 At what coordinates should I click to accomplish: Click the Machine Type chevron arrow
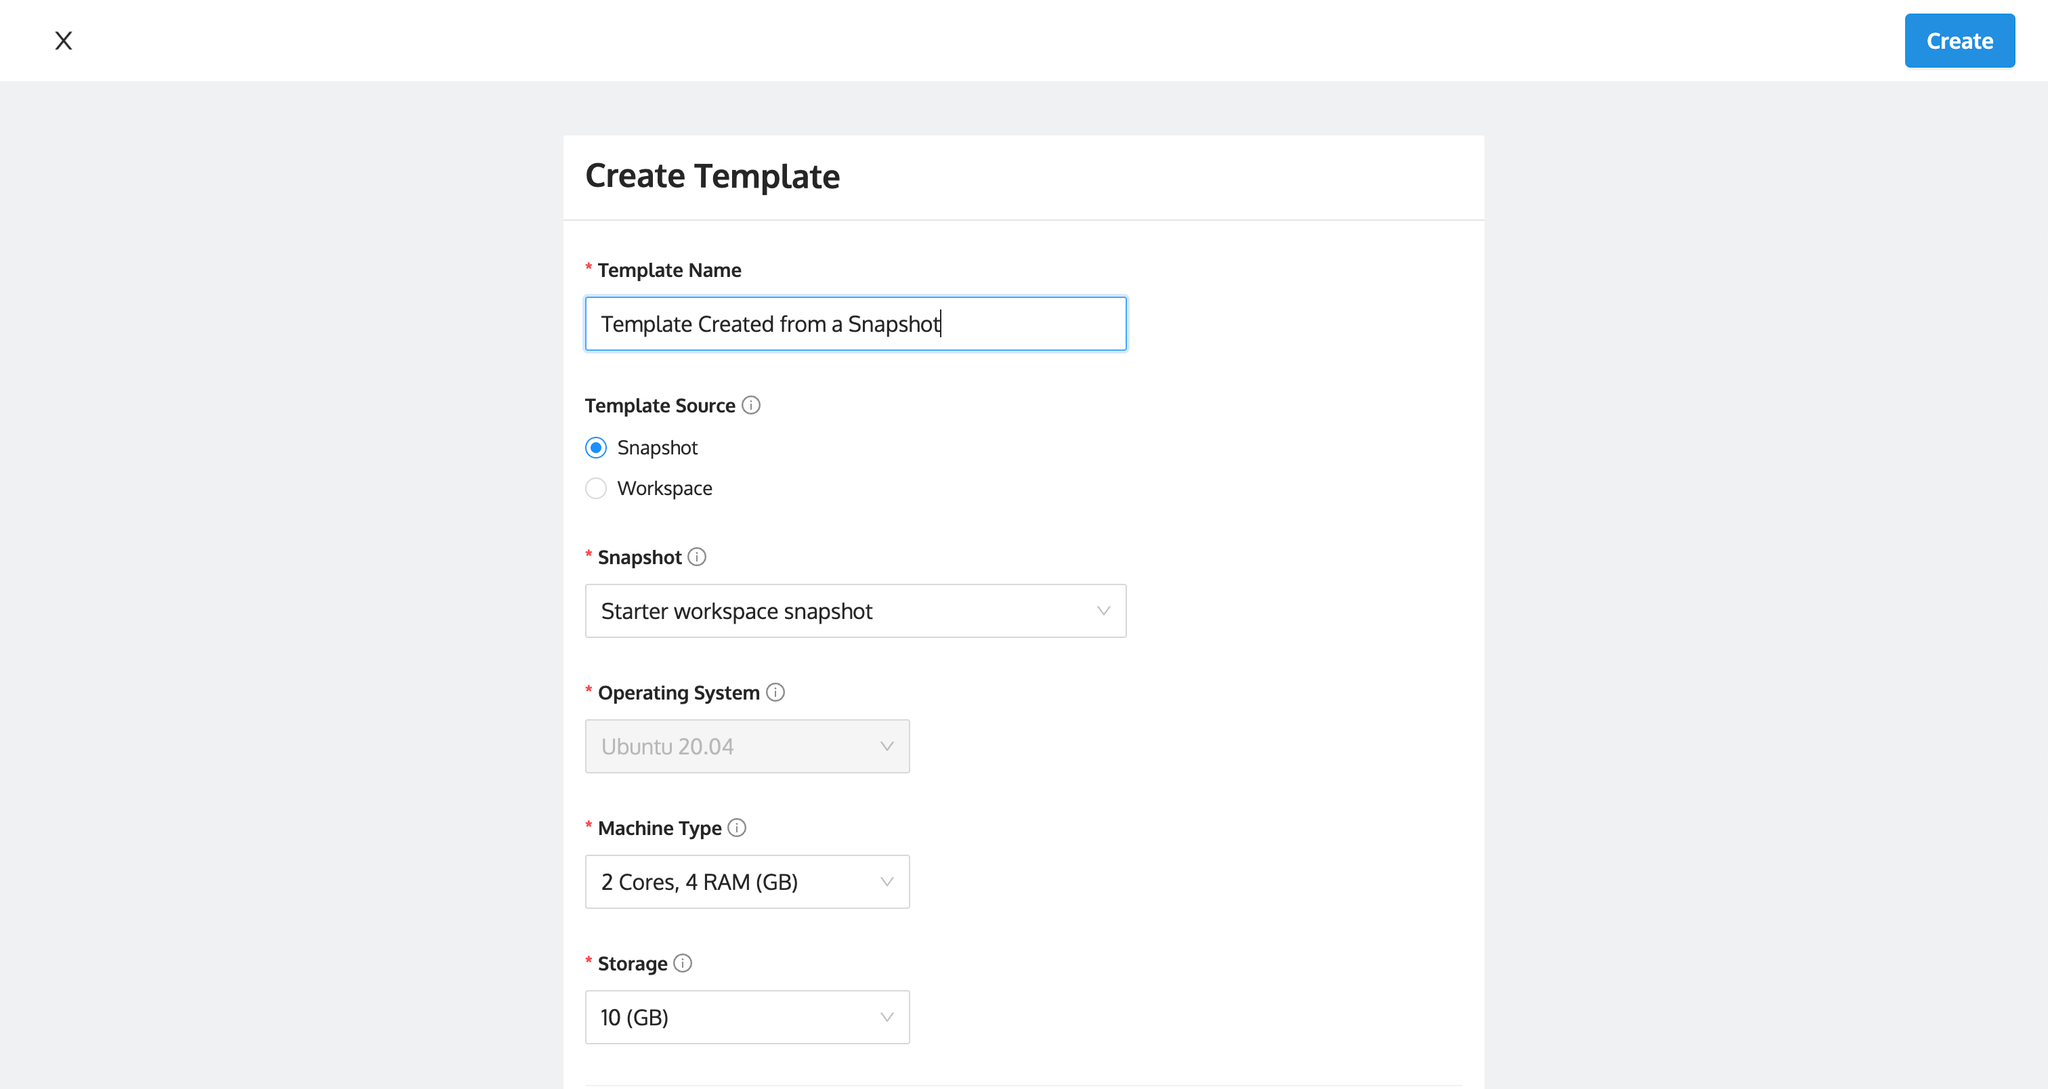tap(886, 882)
